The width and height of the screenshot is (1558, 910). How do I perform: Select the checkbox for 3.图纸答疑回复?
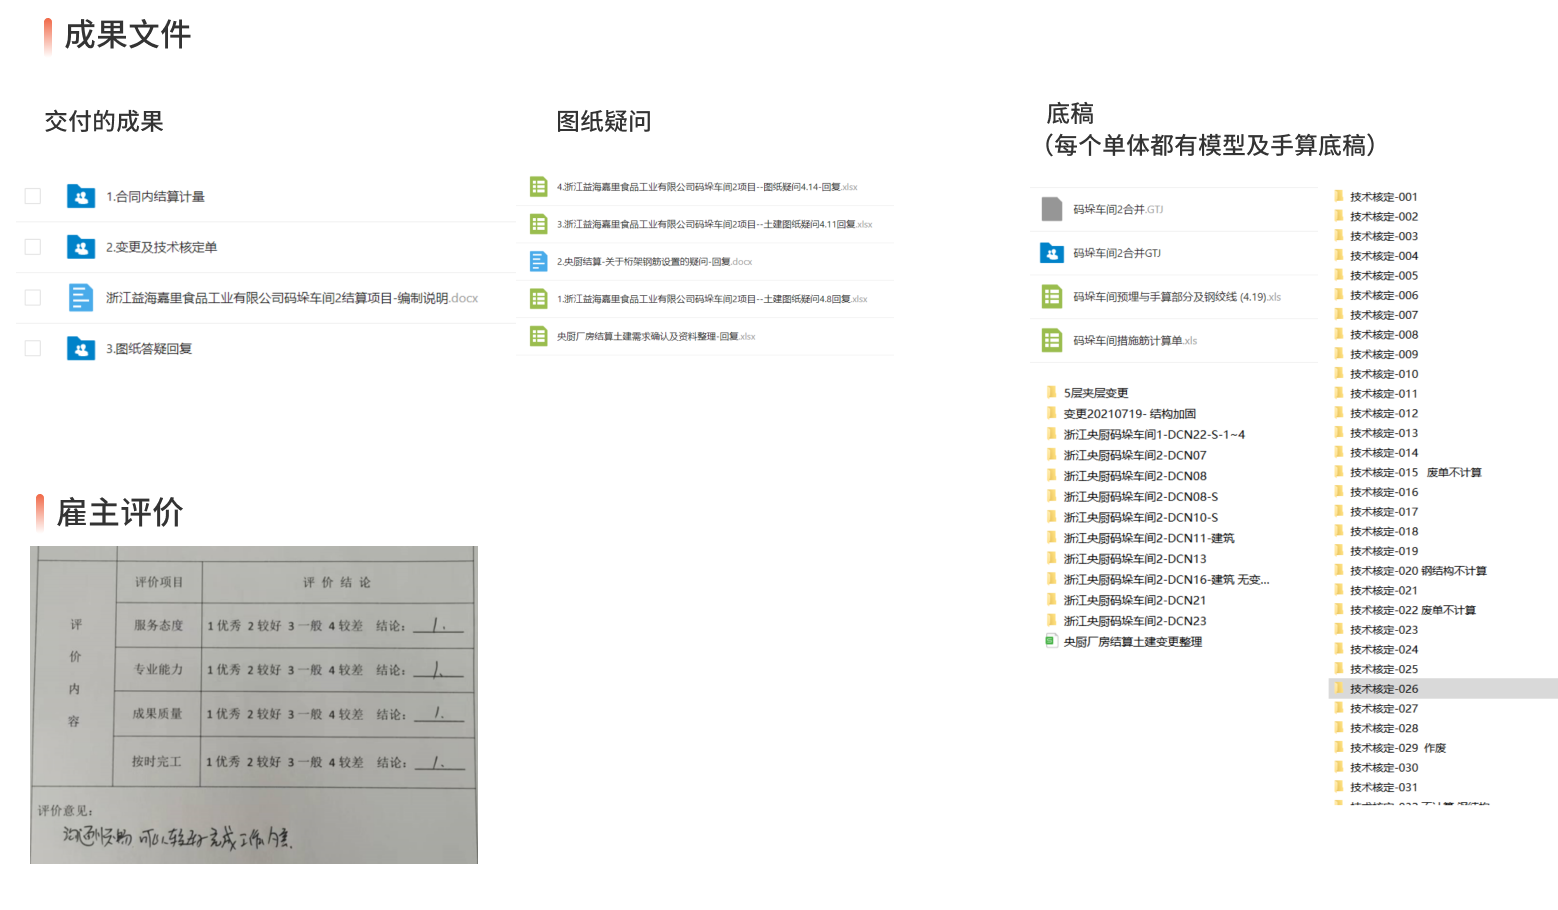[x=33, y=348]
